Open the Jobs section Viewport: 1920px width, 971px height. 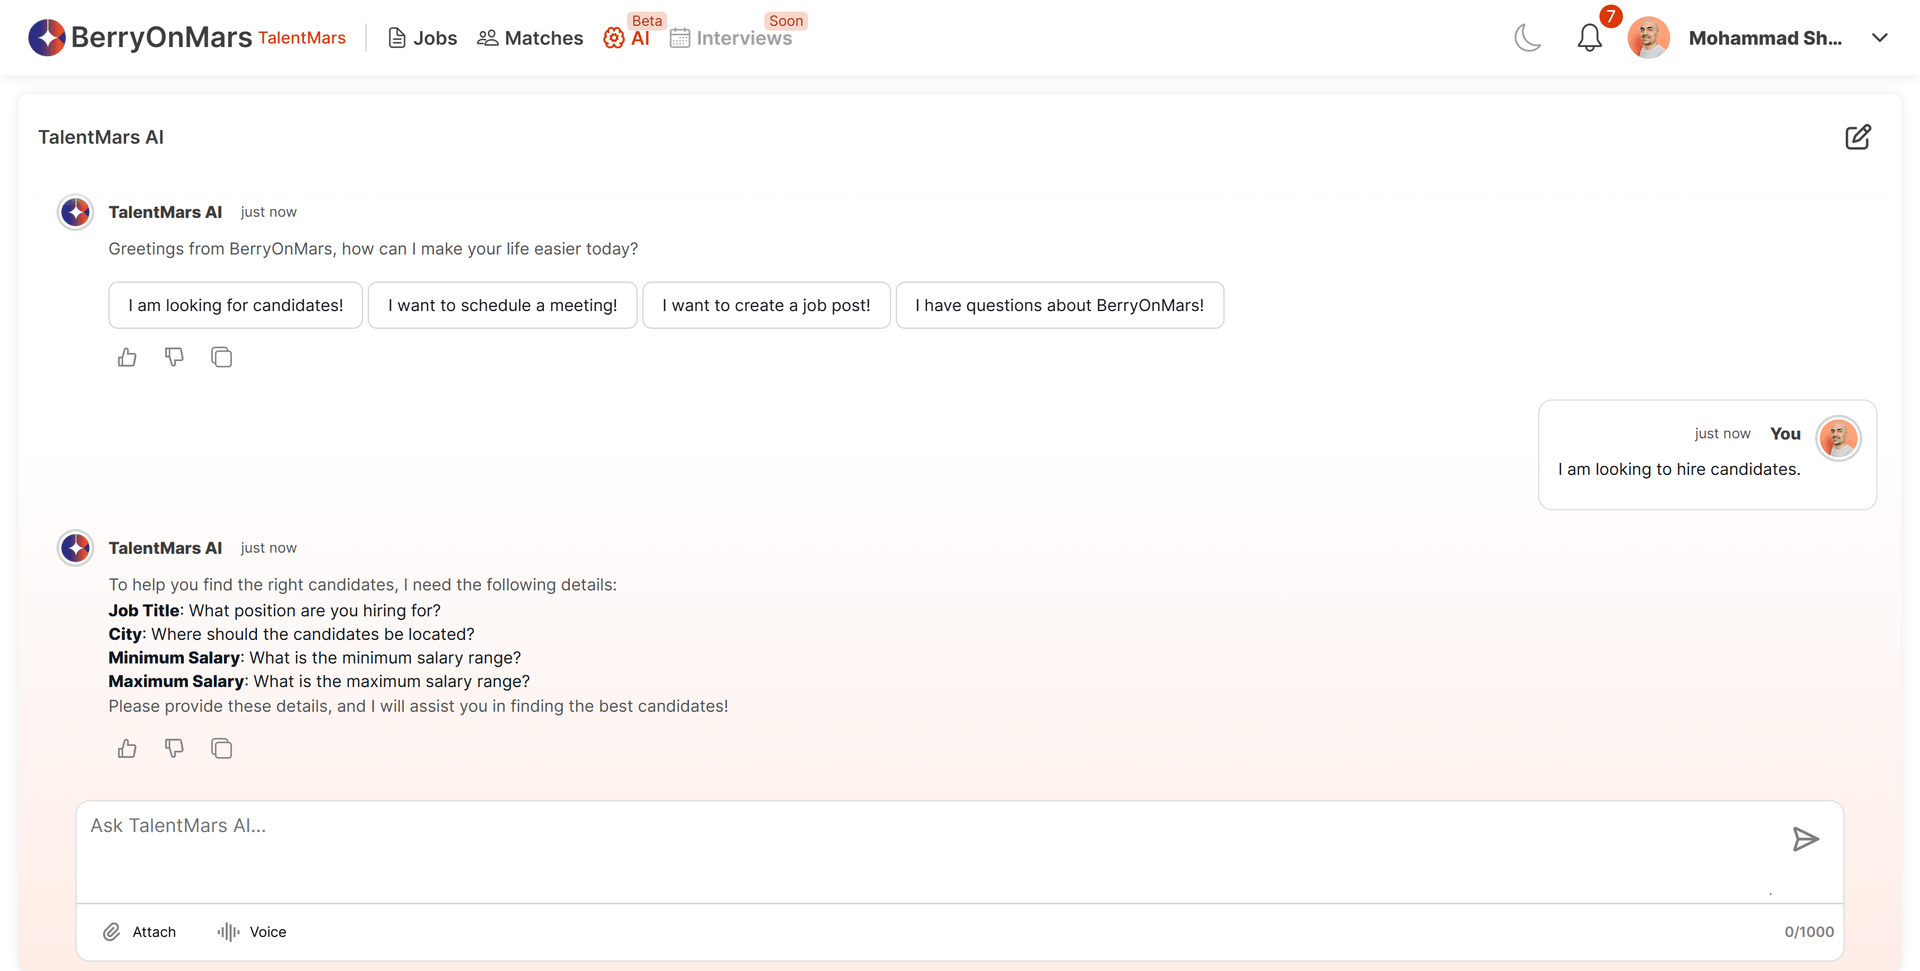click(x=422, y=38)
